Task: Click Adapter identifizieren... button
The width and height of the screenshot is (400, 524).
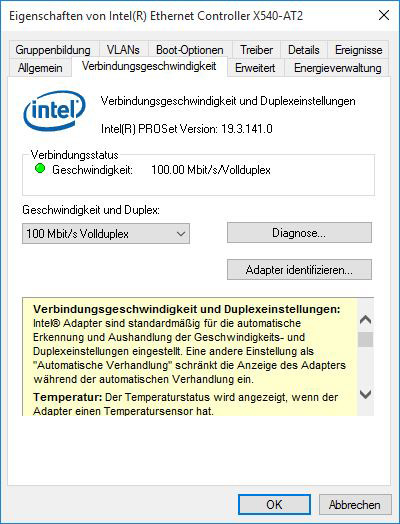Action: tap(299, 269)
